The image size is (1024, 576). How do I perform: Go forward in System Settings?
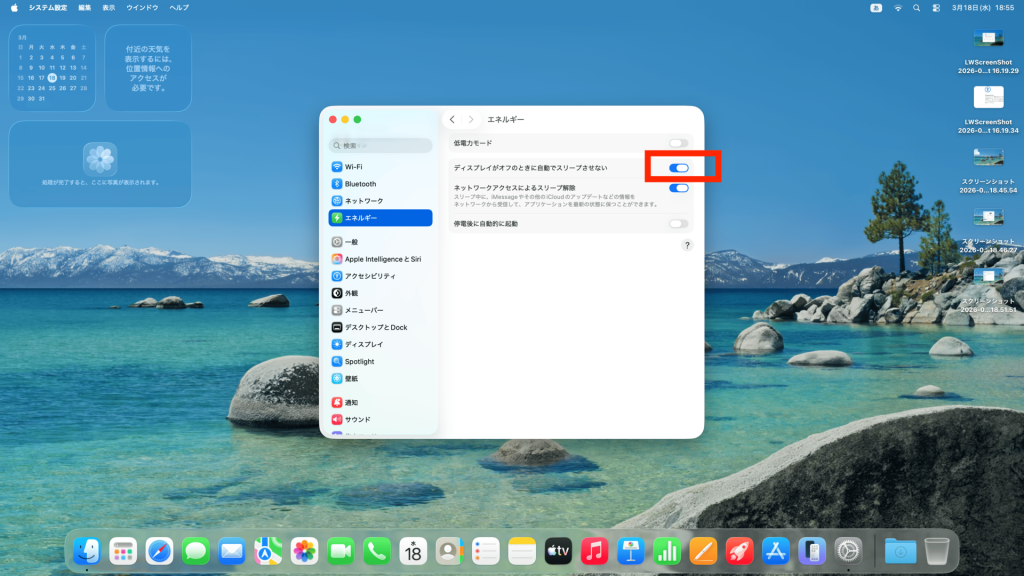coord(470,120)
